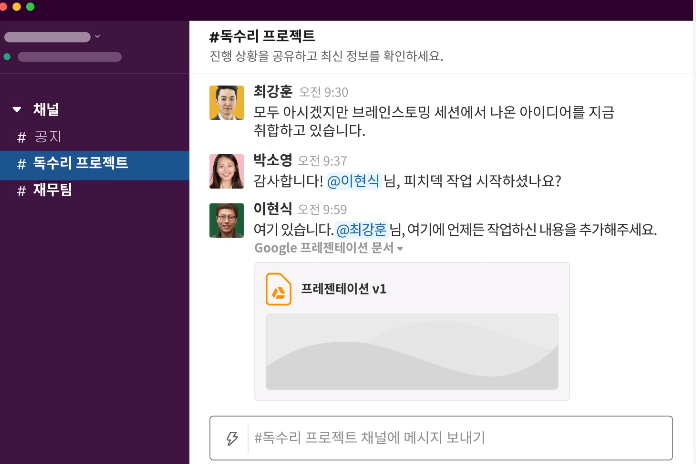
Task: Click 박소영's profile picture
Action: click(x=226, y=171)
